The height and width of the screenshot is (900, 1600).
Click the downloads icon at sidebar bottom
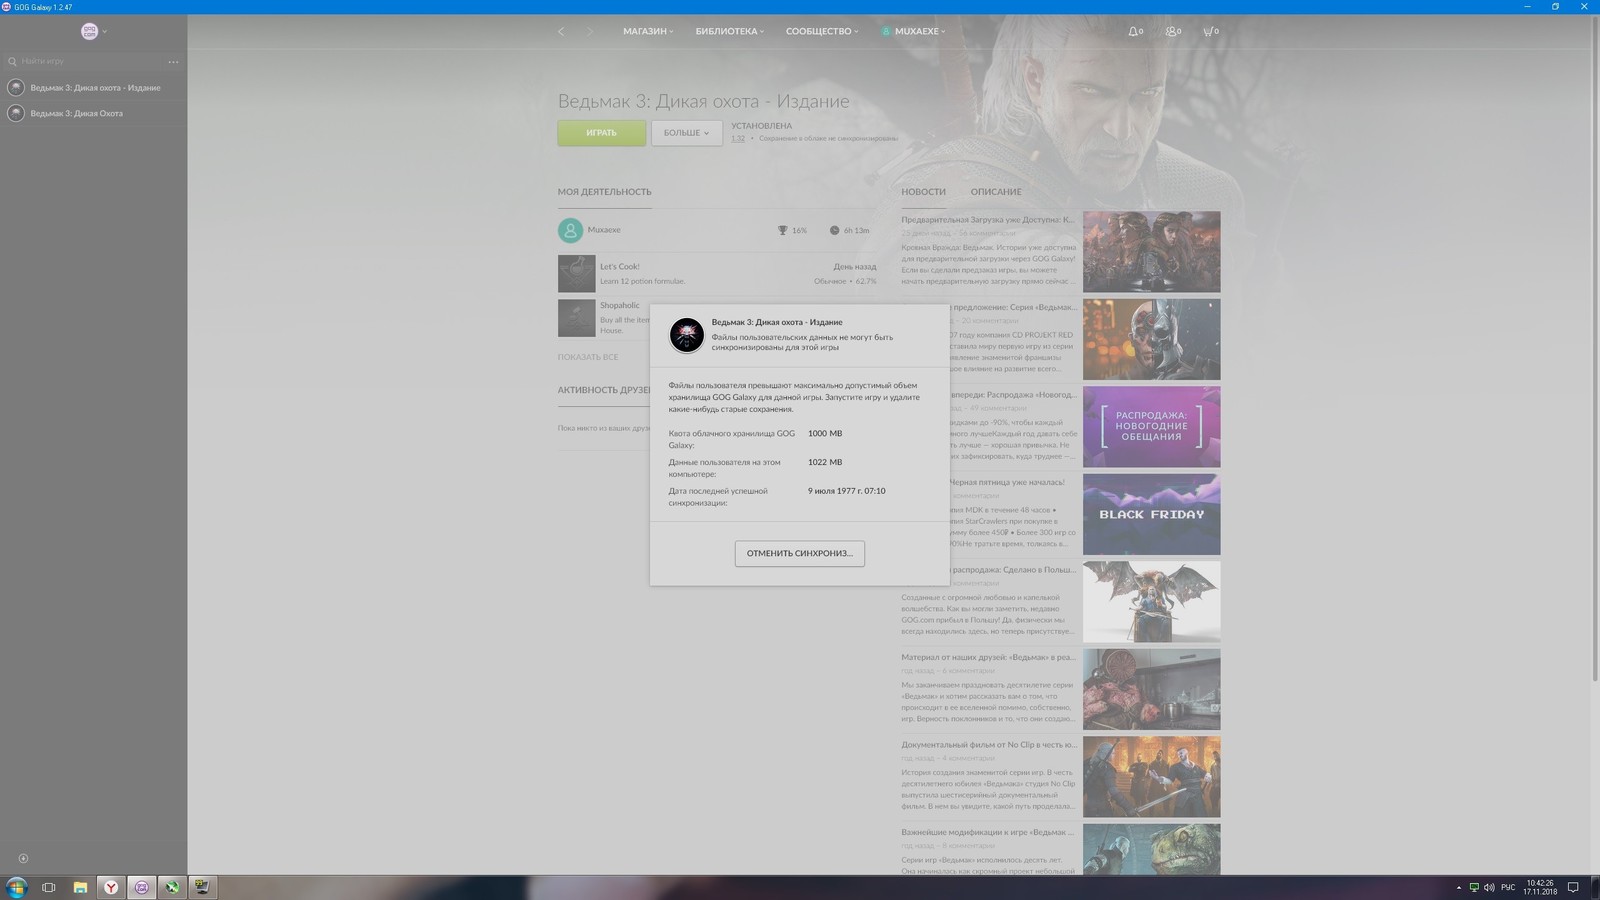[23, 858]
